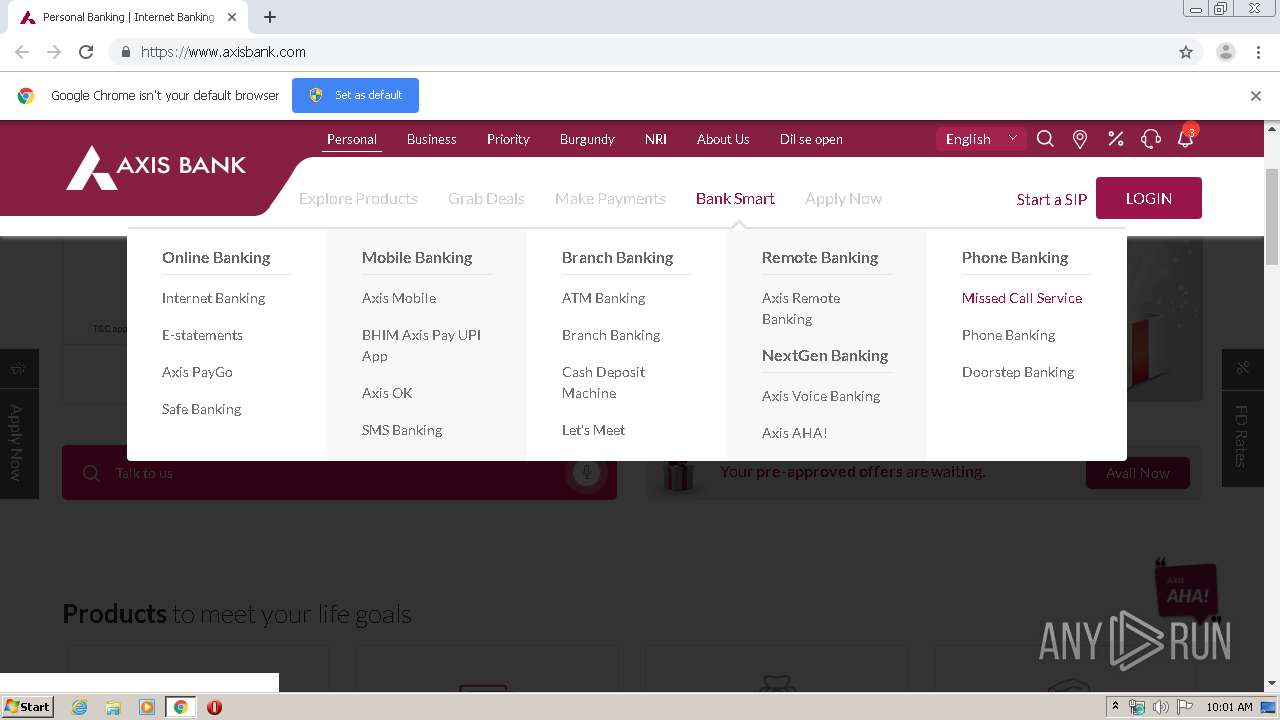Screen dimensions: 1280x720
Task: Click the Start a SIP link
Action: pyautogui.click(x=1051, y=199)
